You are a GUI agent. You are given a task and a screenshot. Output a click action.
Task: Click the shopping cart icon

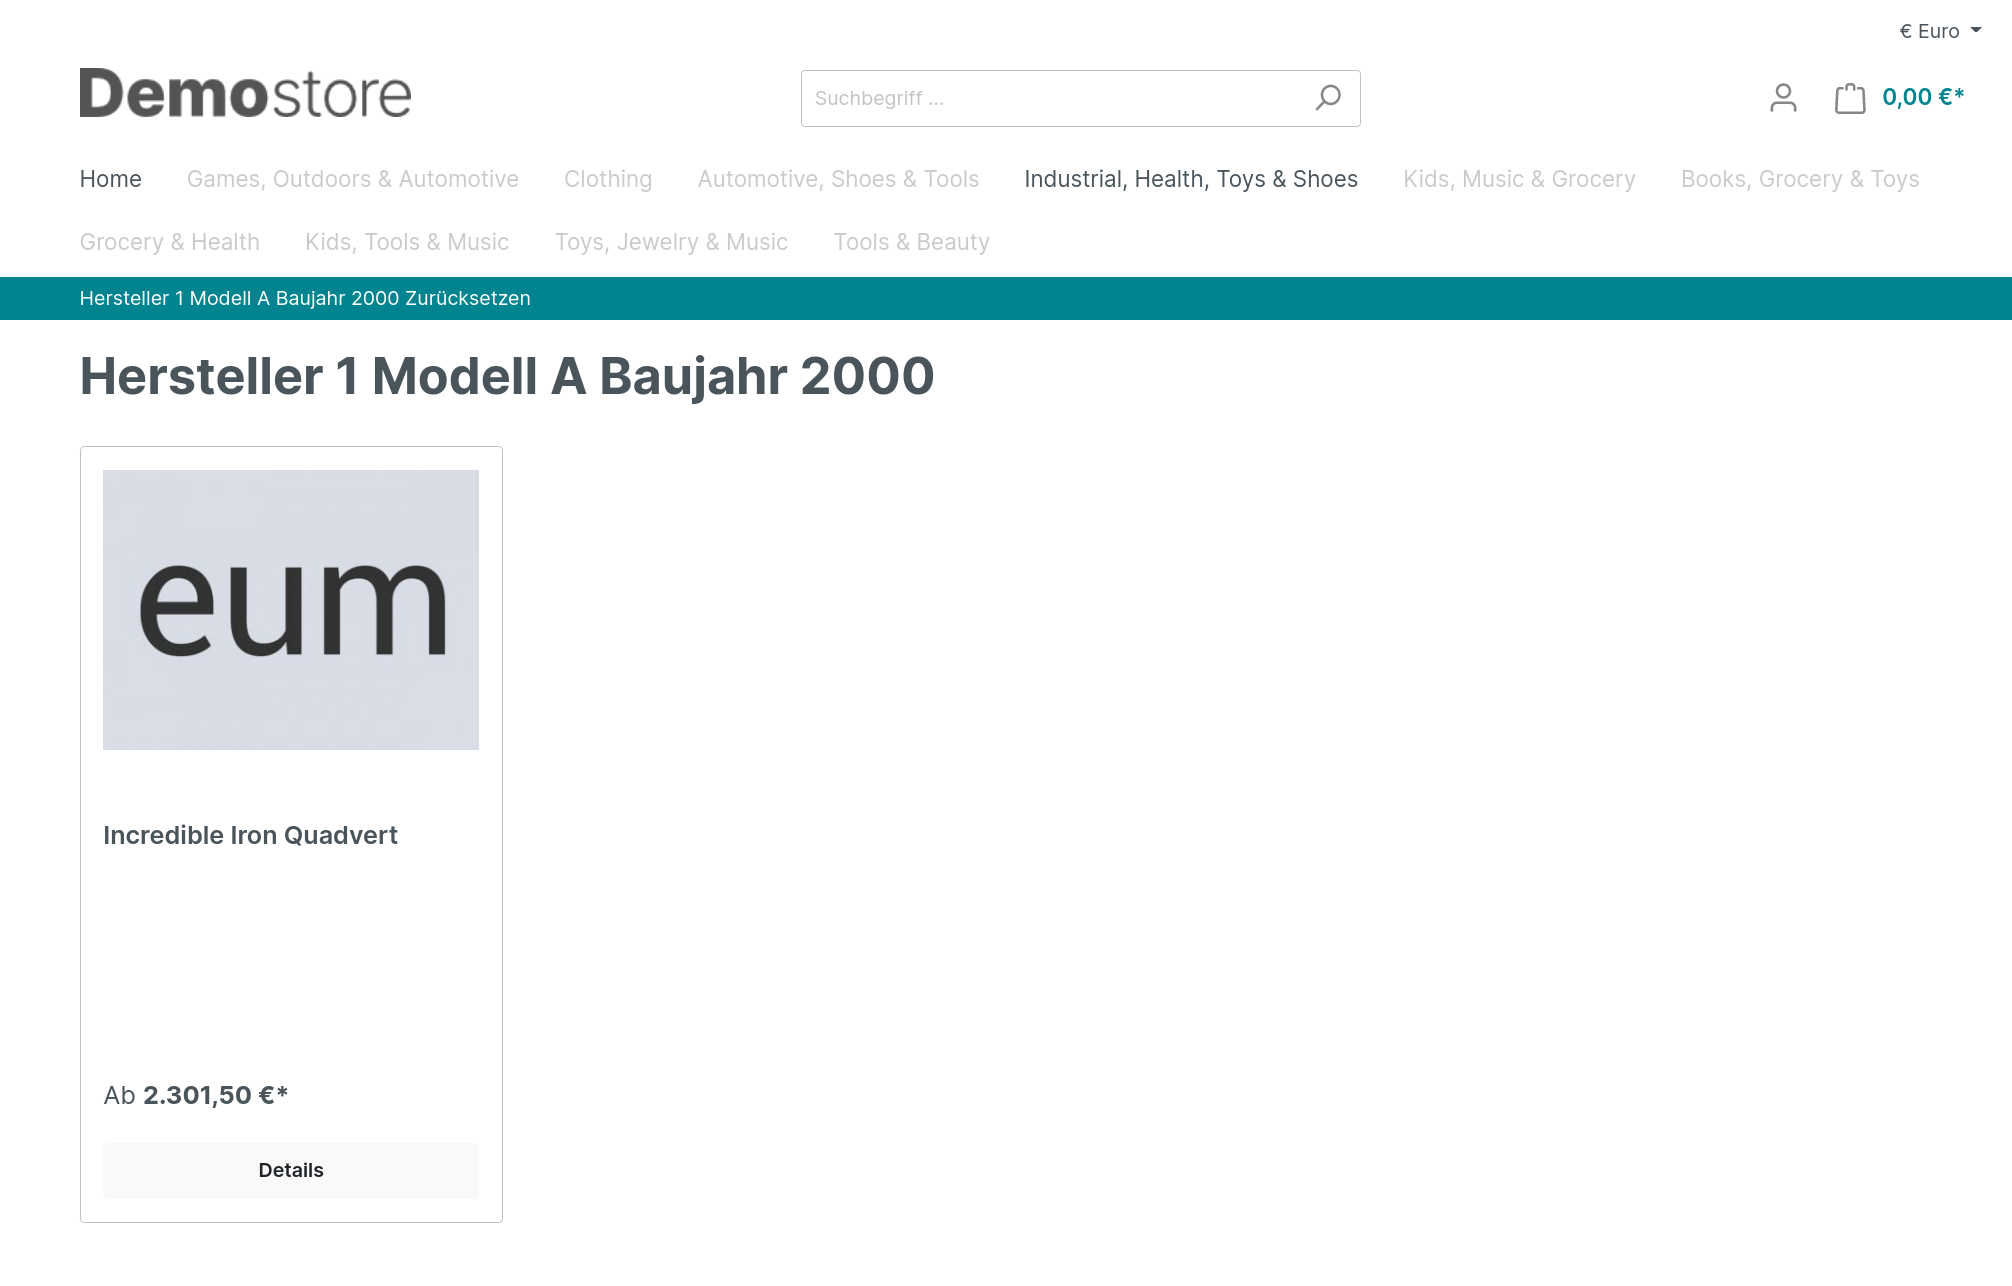[1851, 97]
